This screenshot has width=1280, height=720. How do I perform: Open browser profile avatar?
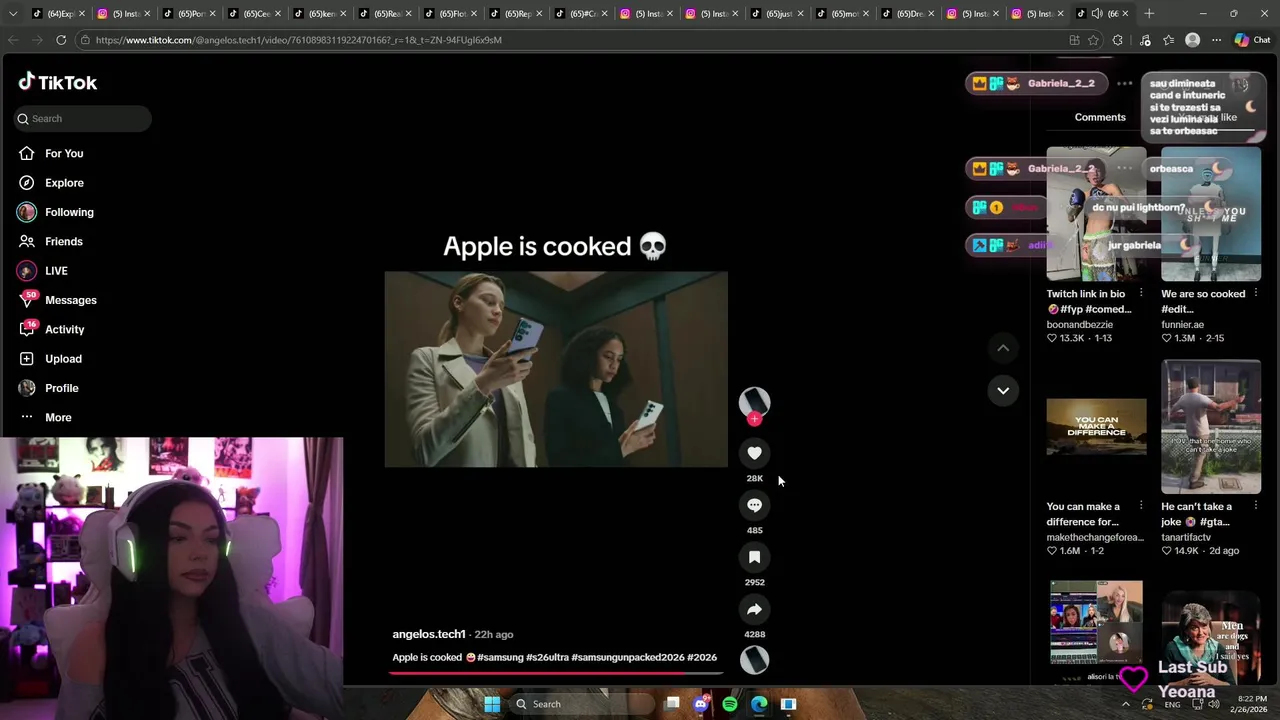(1192, 40)
